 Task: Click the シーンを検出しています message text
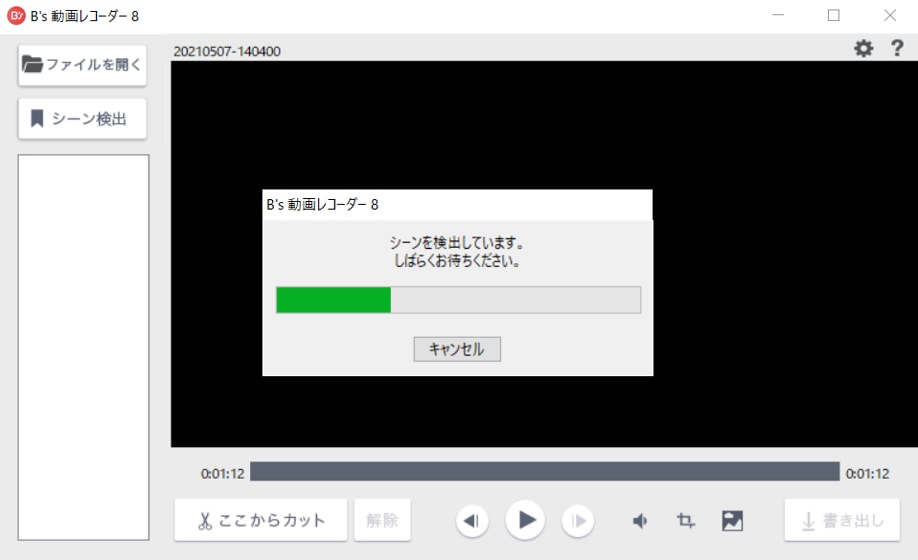click(457, 242)
